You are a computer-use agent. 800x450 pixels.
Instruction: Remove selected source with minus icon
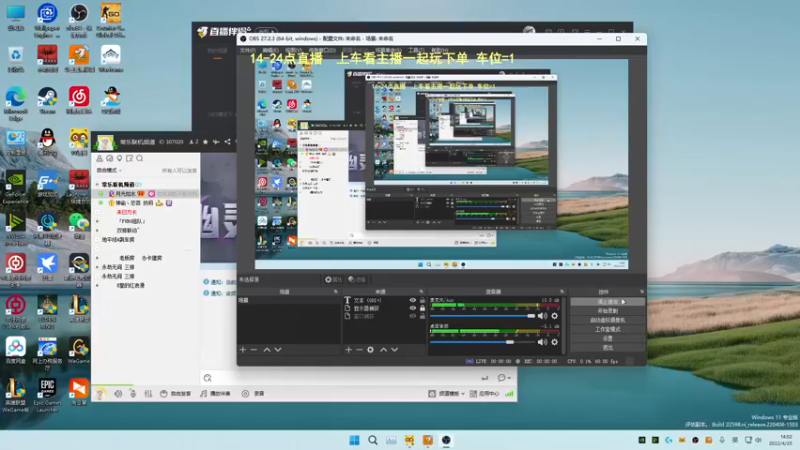[x=359, y=349]
